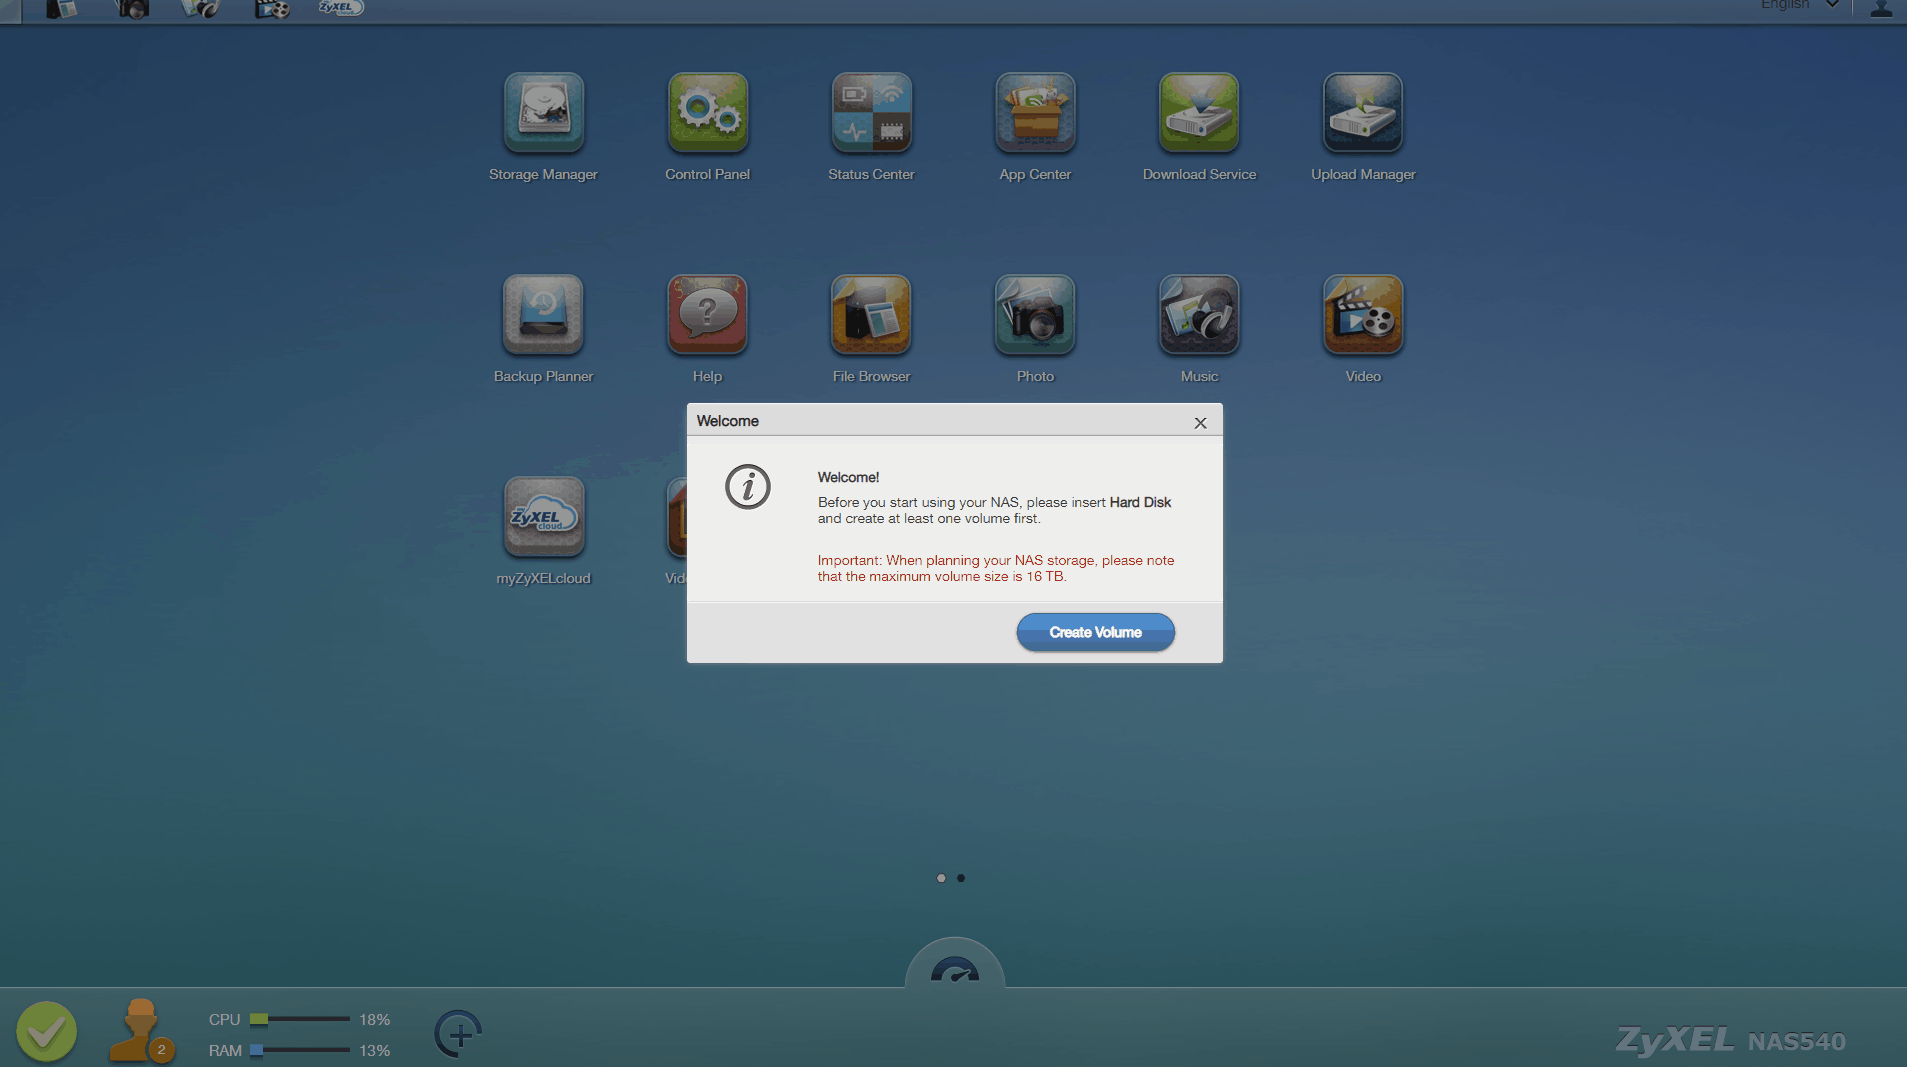
Task: Click the info icon in Welcome dialog
Action: [x=748, y=487]
